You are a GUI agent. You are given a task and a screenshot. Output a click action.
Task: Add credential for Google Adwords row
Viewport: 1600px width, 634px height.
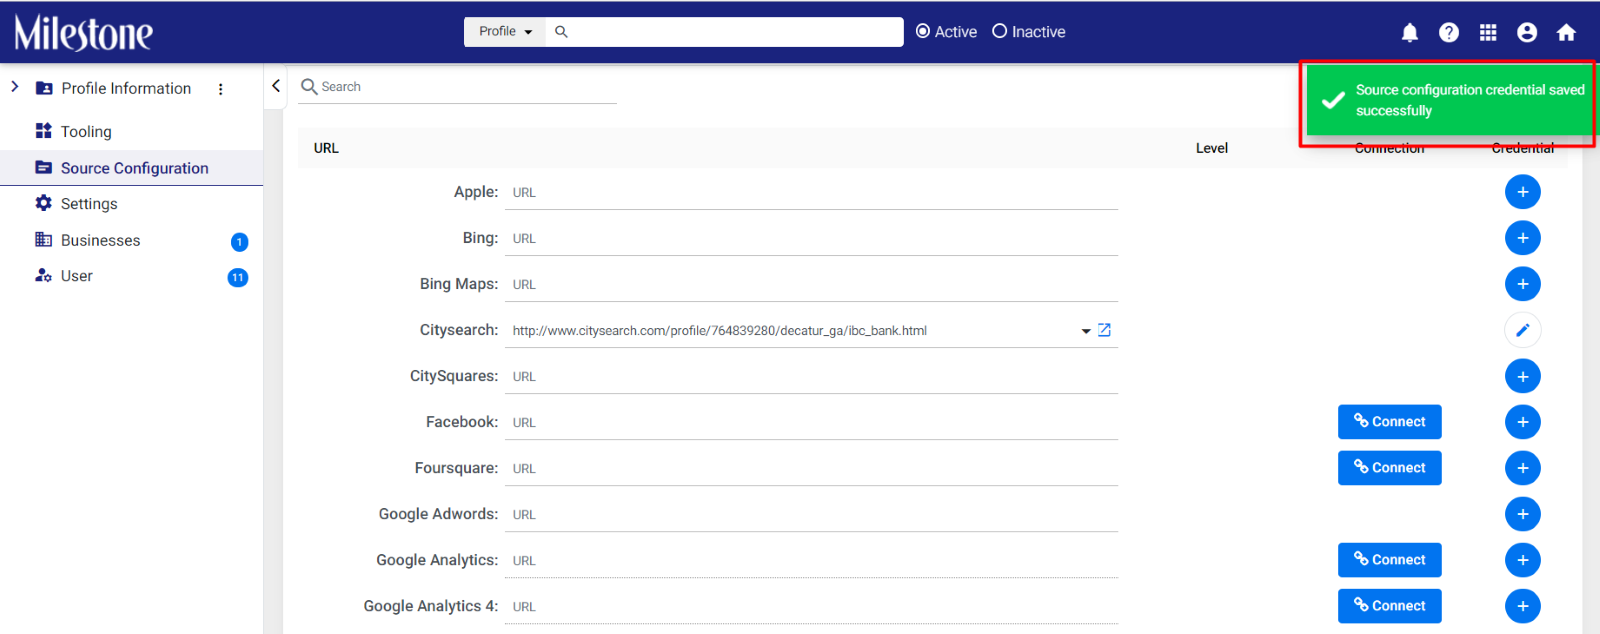(x=1523, y=514)
